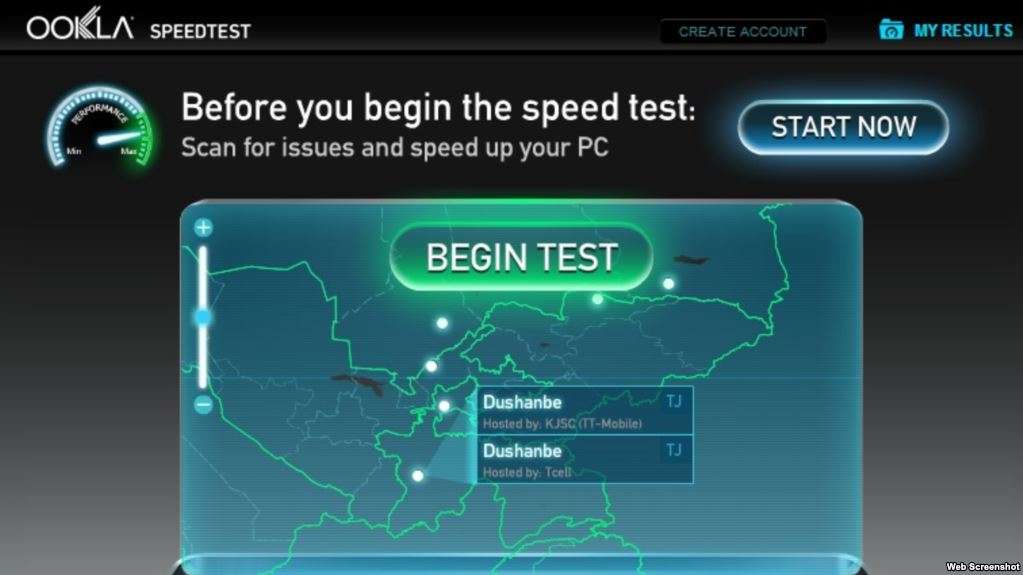This screenshot has height=575, width=1023.
Task: Click the Speedtest title text in header
Action: pos(200,31)
